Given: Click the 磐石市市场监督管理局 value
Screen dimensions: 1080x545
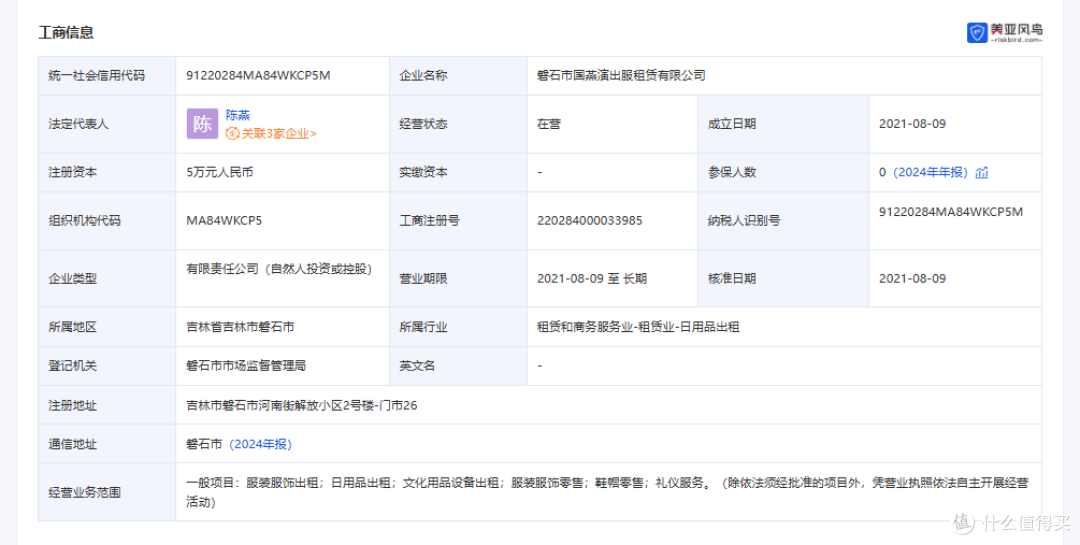Looking at the screenshot, I should (246, 366).
